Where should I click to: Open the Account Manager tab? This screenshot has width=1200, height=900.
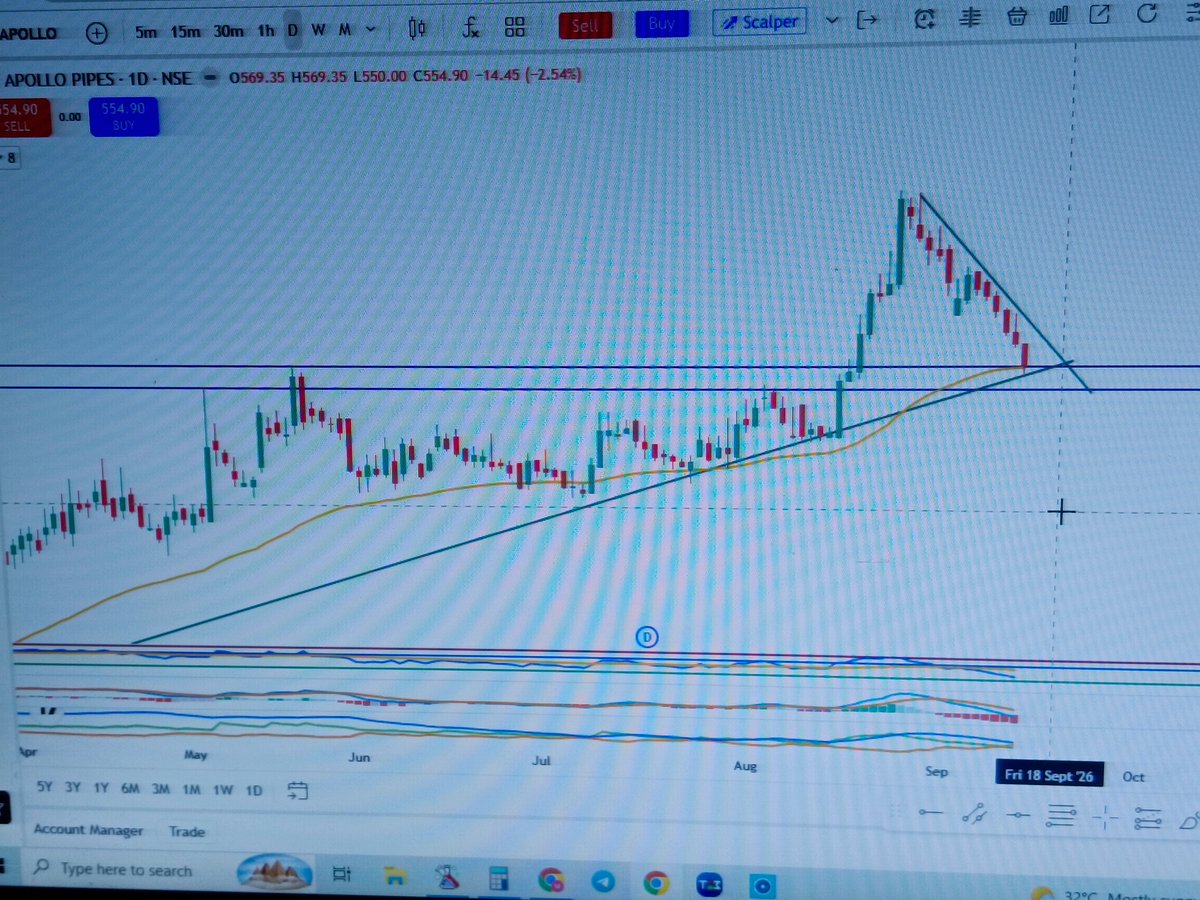pyautogui.click(x=88, y=830)
